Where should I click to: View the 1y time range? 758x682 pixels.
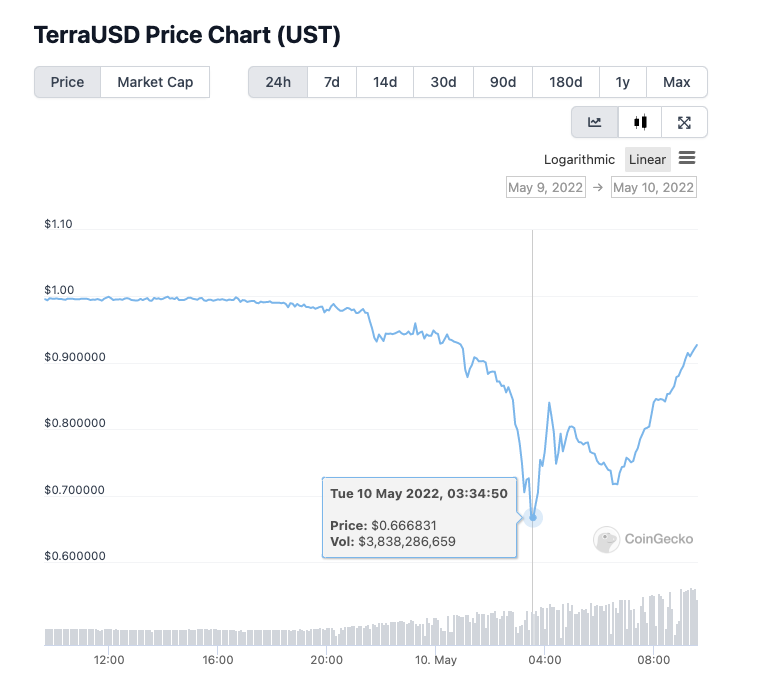click(x=623, y=82)
